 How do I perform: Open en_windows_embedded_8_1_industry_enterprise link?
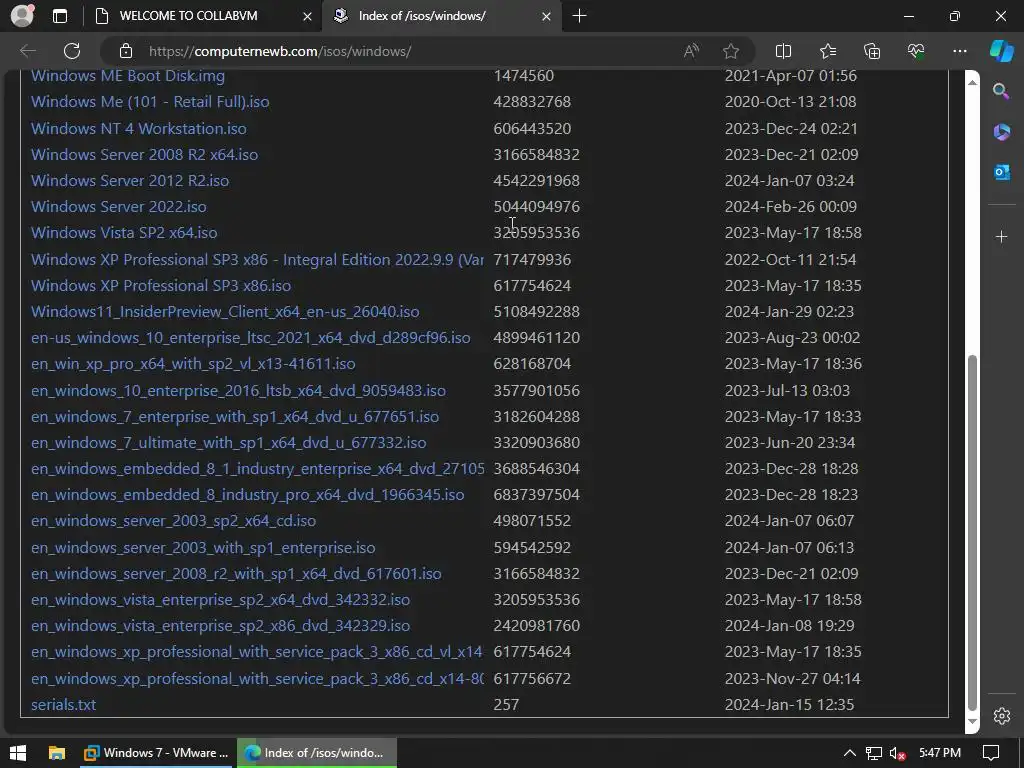pyautogui.click(x=257, y=470)
